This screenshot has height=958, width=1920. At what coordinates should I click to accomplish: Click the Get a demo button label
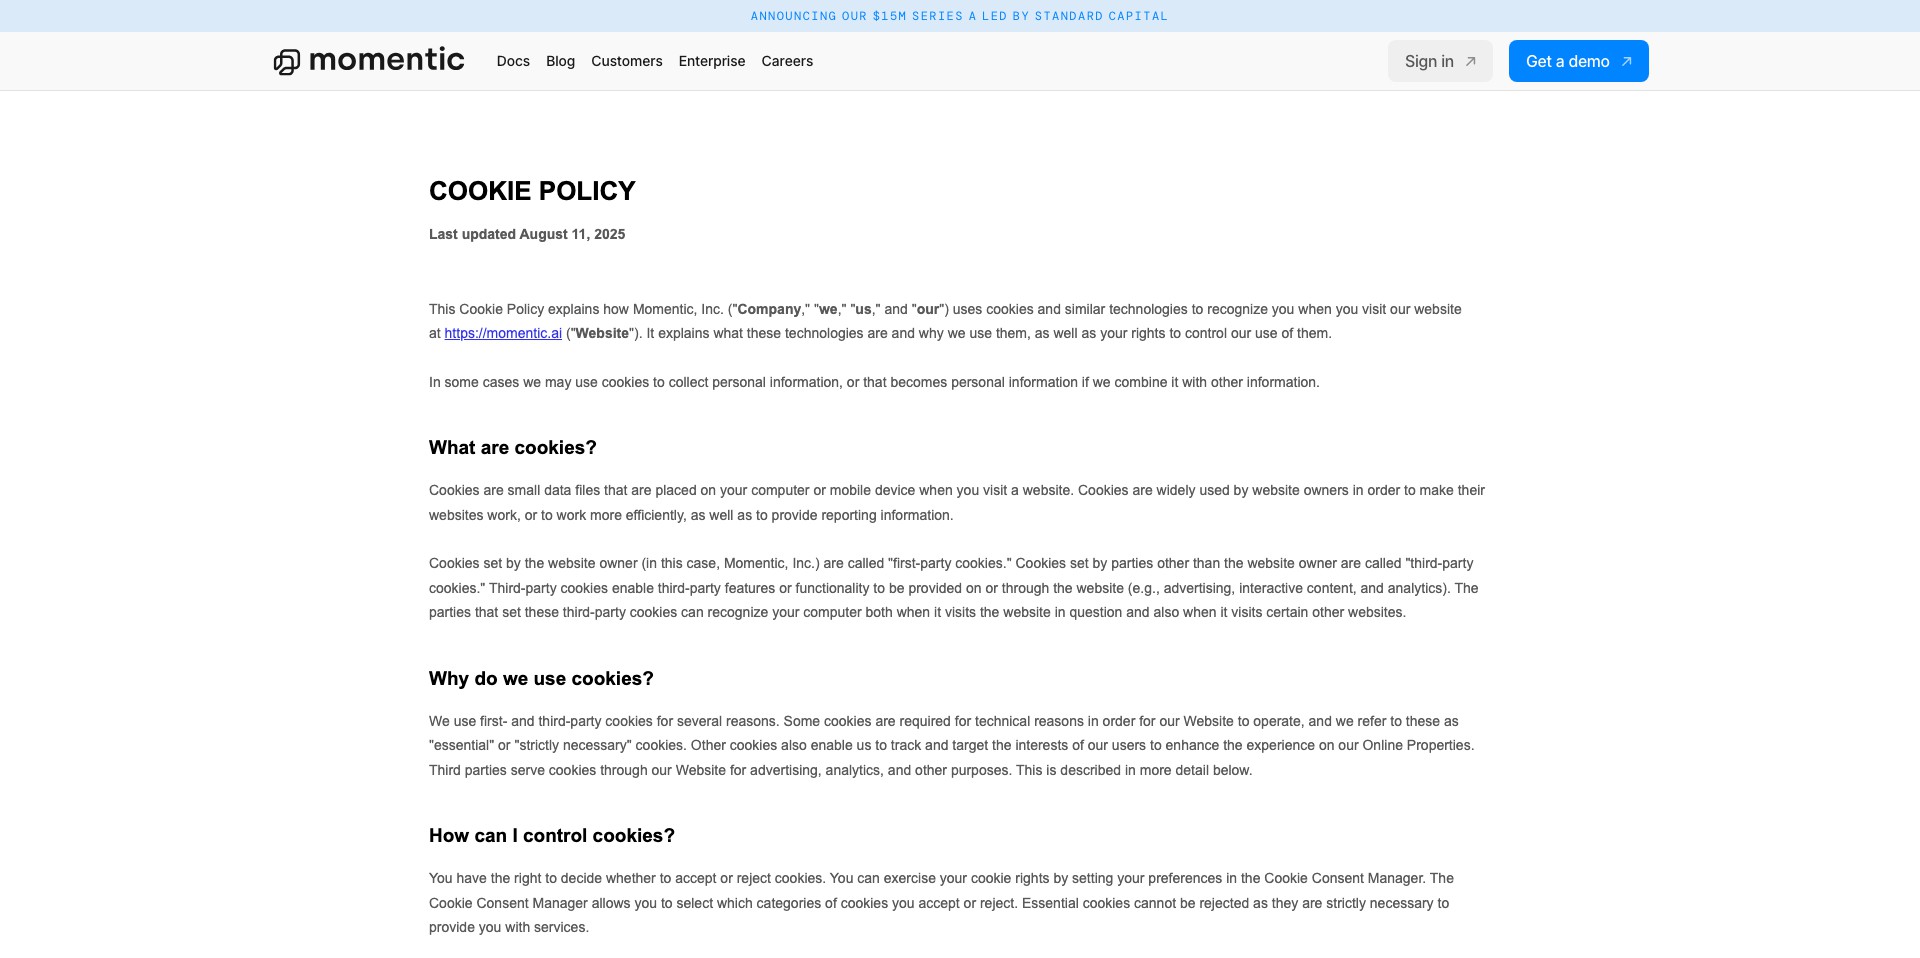pos(1567,61)
